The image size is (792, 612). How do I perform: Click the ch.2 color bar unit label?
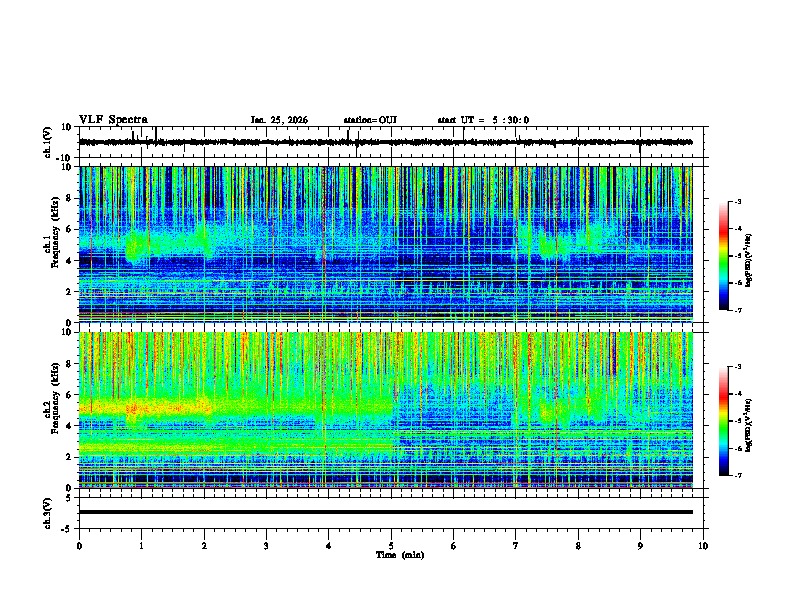[749, 426]
